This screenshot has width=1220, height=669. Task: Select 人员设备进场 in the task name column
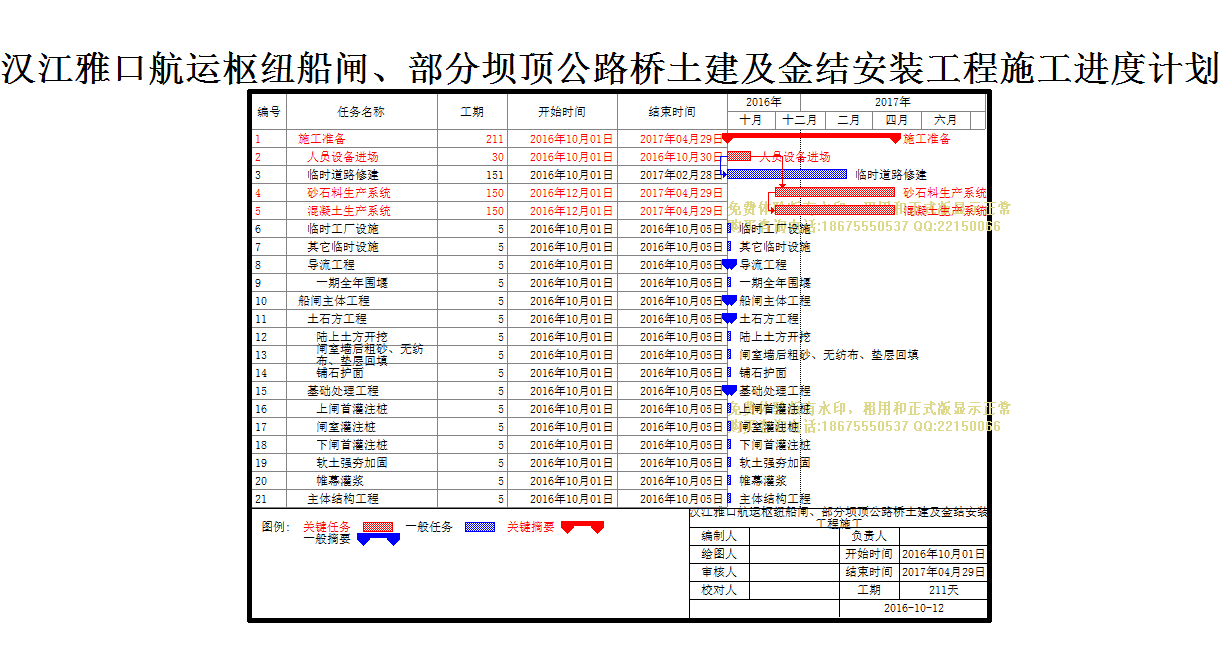343,157
